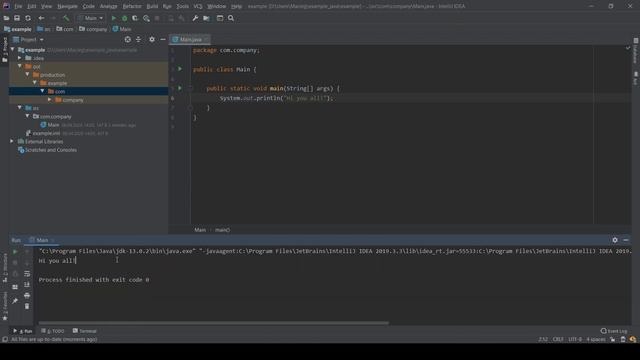Open the View menu
This screenshot has width=640, height=360.
coord(47,6)
